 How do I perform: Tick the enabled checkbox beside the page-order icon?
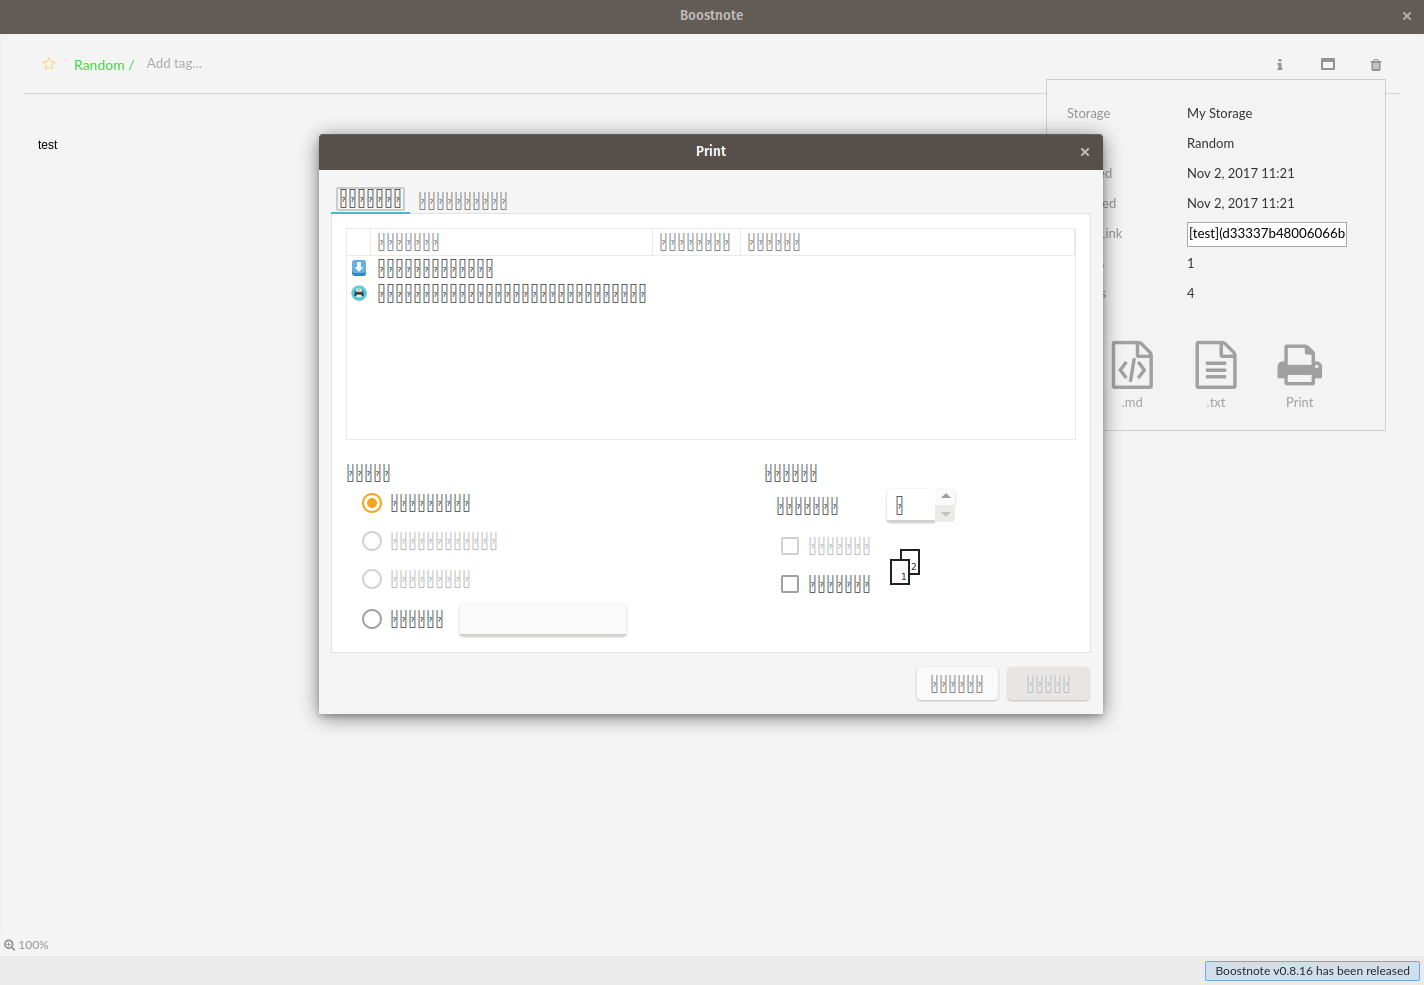point(790,584)
